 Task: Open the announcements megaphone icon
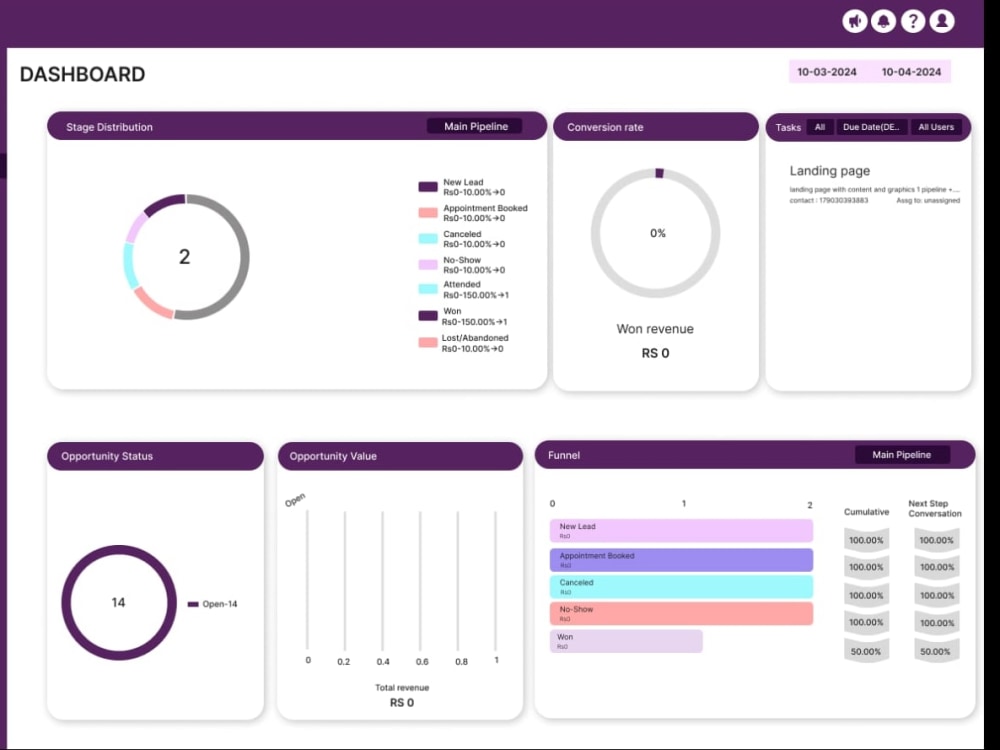[855, 21]
